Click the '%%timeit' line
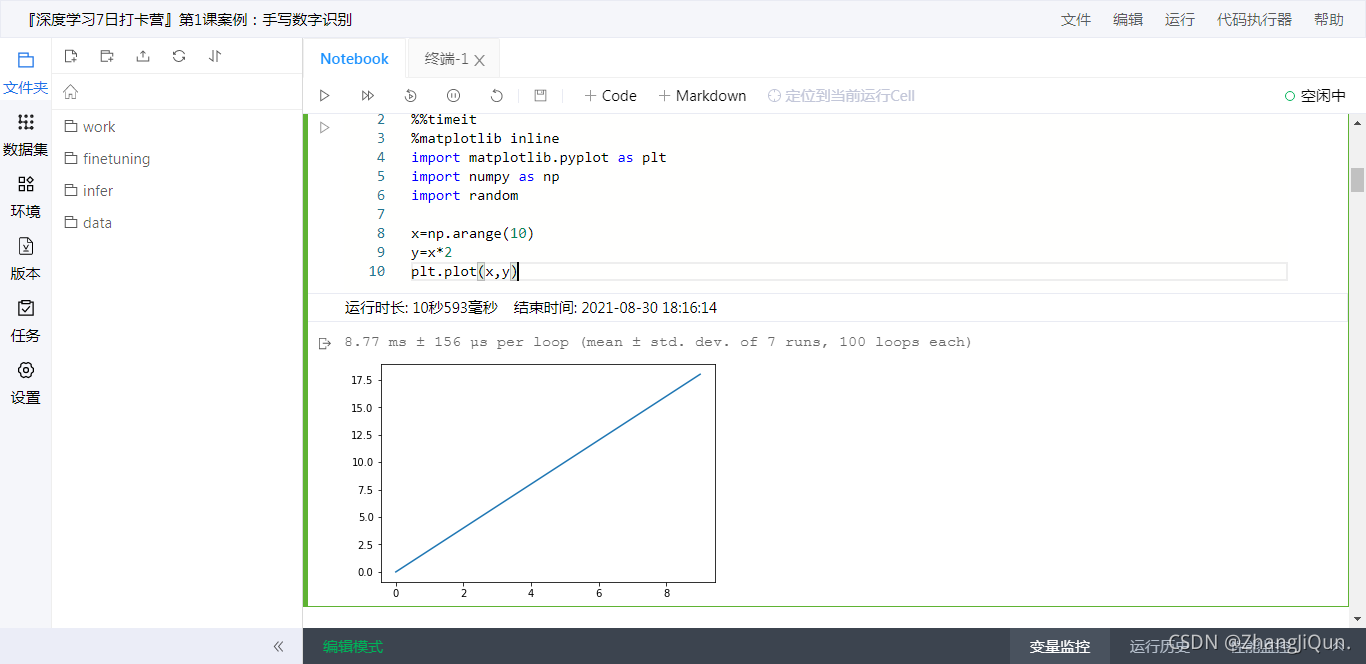The image size is (1366, 664). tap(444, 119)
